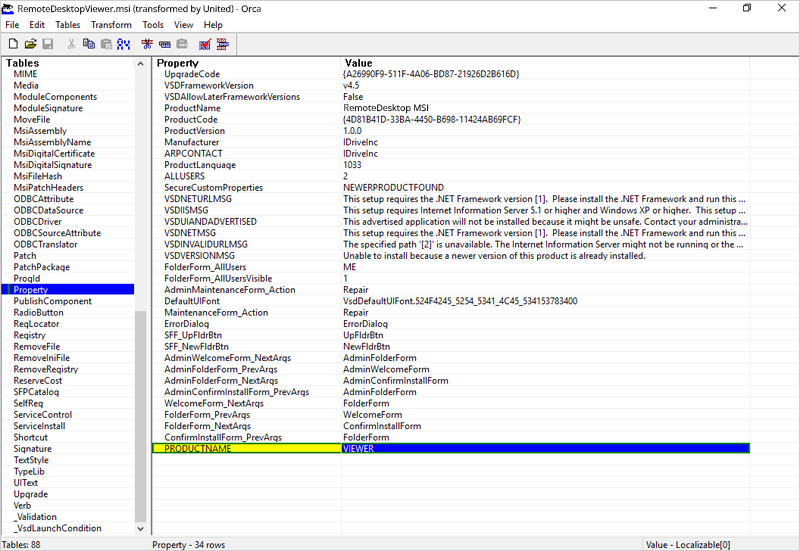Open the Tables menu
The width and height of the screenshot is (800, 551).
pyautogui.click(x=68, y=24)
